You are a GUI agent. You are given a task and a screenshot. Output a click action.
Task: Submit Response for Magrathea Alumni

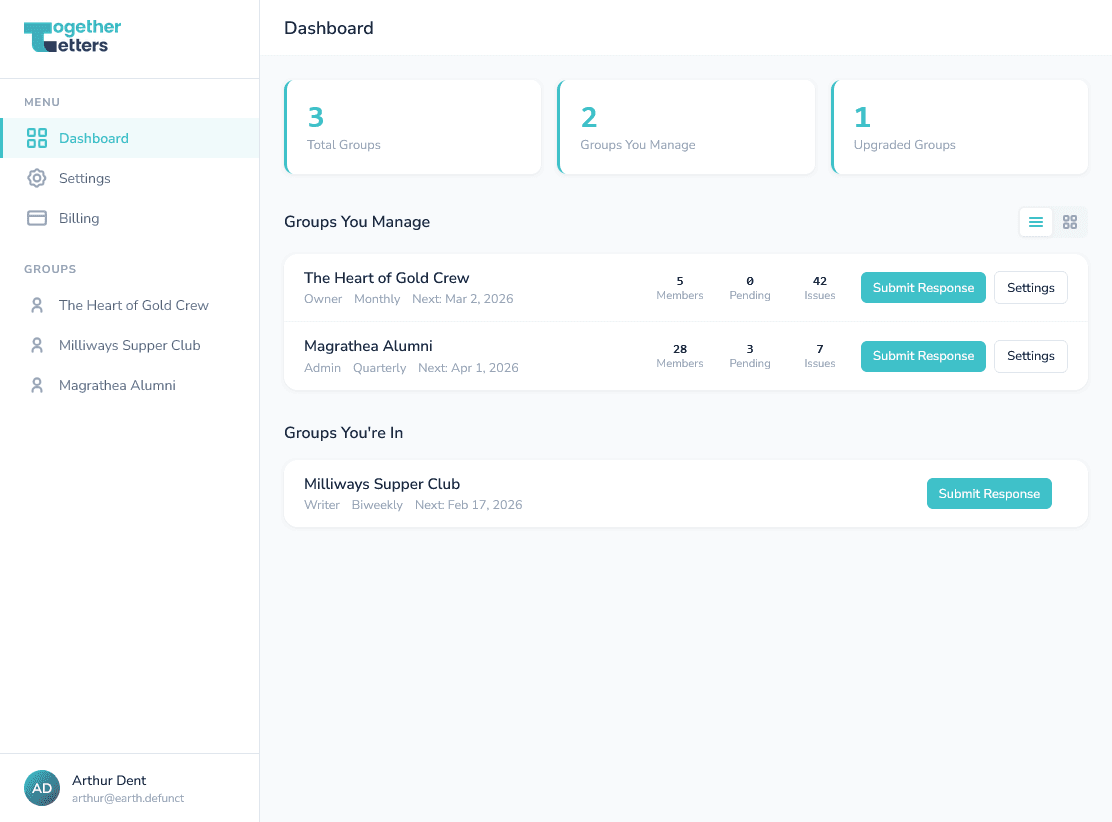pyautogui.click(x=922, y=356)
